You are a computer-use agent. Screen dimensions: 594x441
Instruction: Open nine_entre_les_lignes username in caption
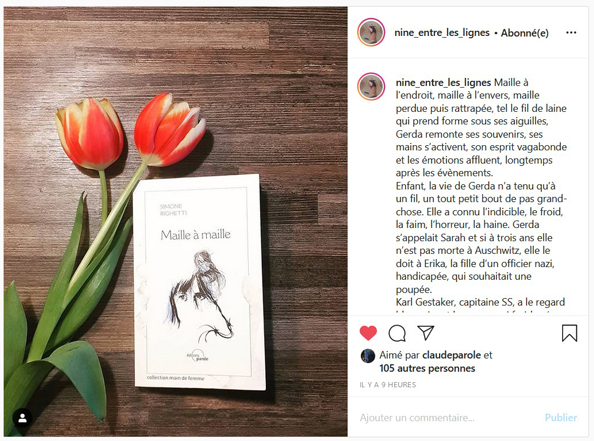point(443,83)
